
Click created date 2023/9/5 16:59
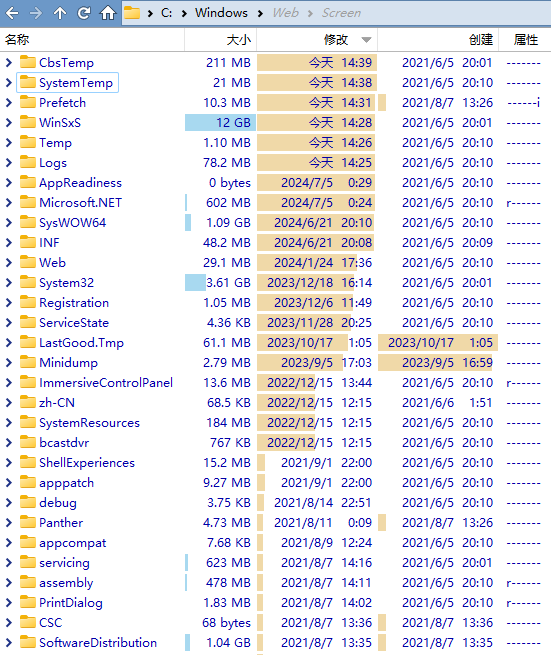coord(447,363)
